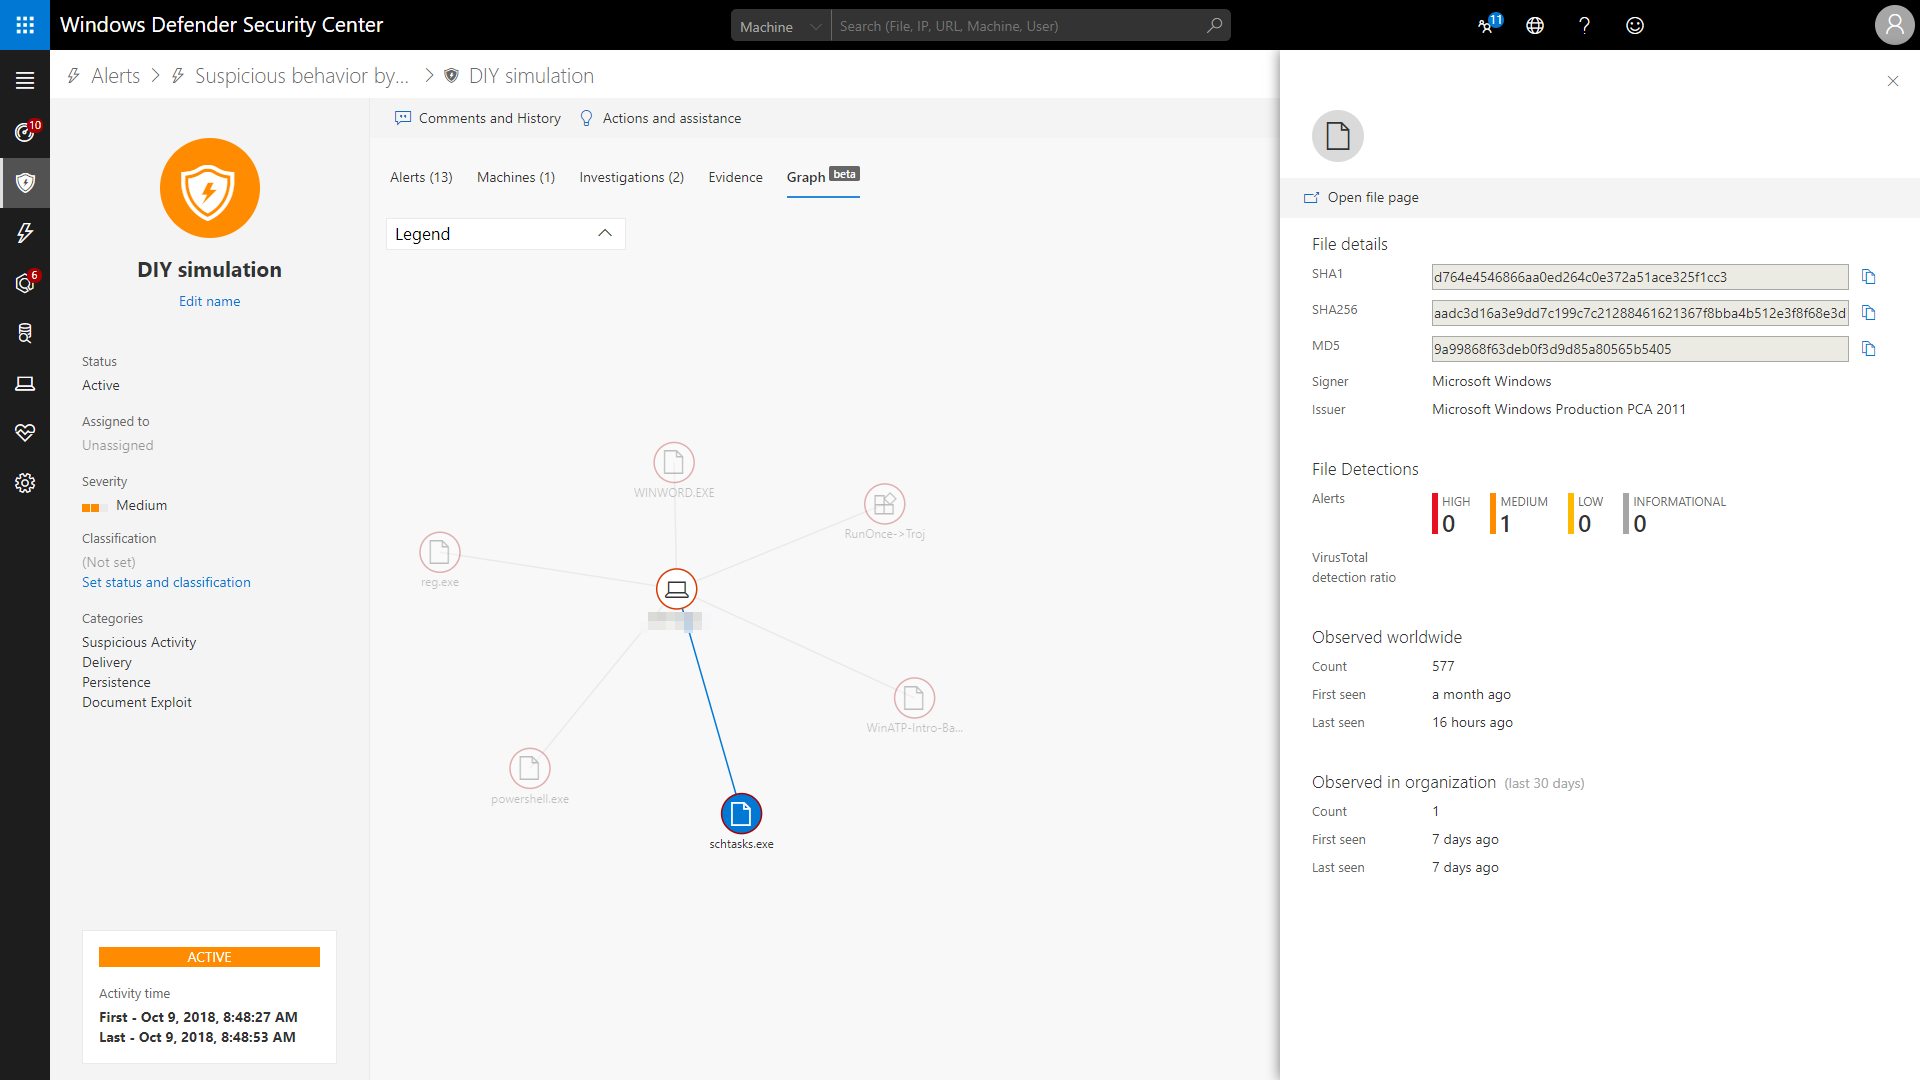The image size is (1920, 1080).
Task: Open Advanced hunting from the sidebar
Action: (x=25, y=333)
